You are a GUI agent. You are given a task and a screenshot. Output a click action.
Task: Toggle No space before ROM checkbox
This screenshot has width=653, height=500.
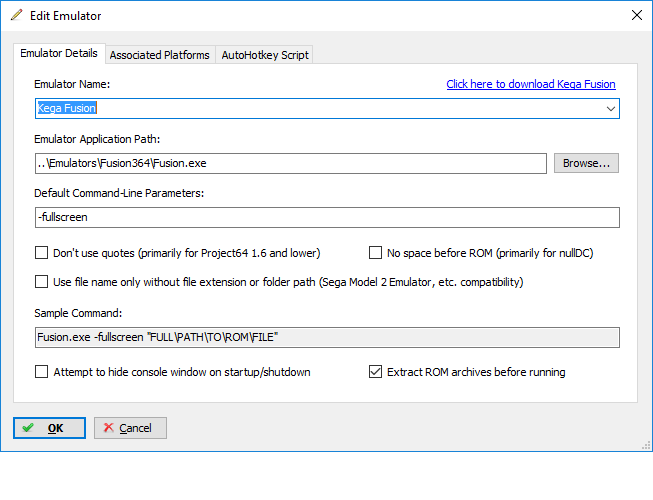[x=375, y=253]
